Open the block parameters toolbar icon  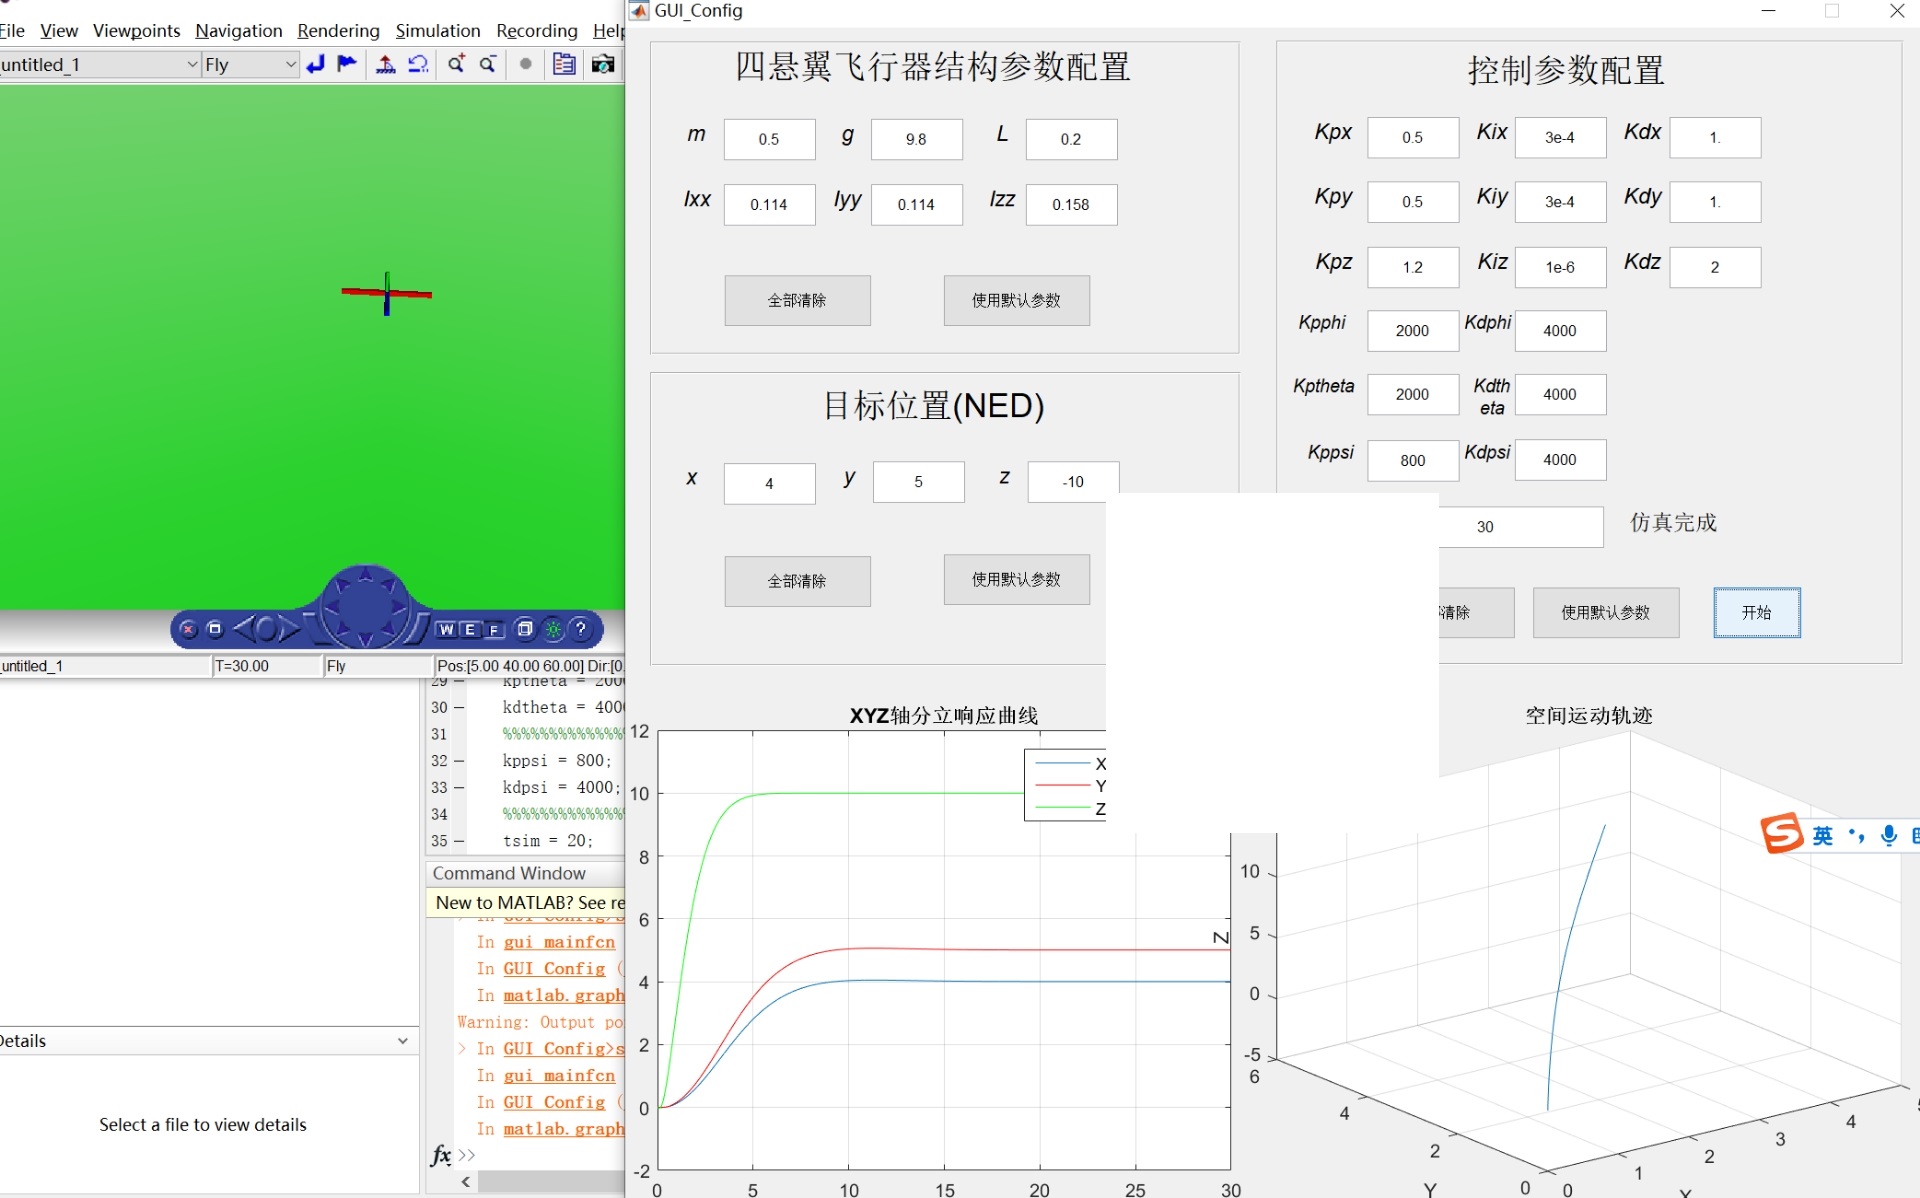coord(564,64)
